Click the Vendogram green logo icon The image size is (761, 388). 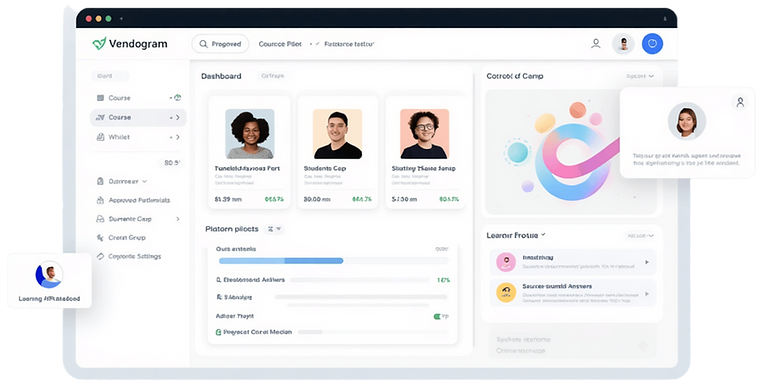pyautogui.click(x=99, y=44)
